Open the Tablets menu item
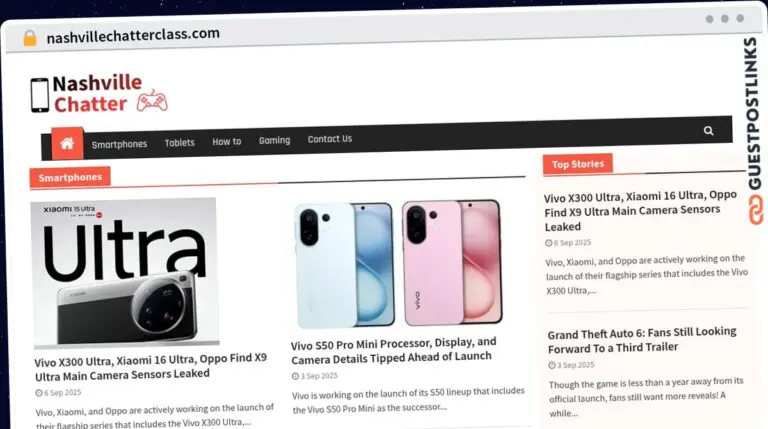Viewport: 768px width, 429px height. tap(179, 143)
